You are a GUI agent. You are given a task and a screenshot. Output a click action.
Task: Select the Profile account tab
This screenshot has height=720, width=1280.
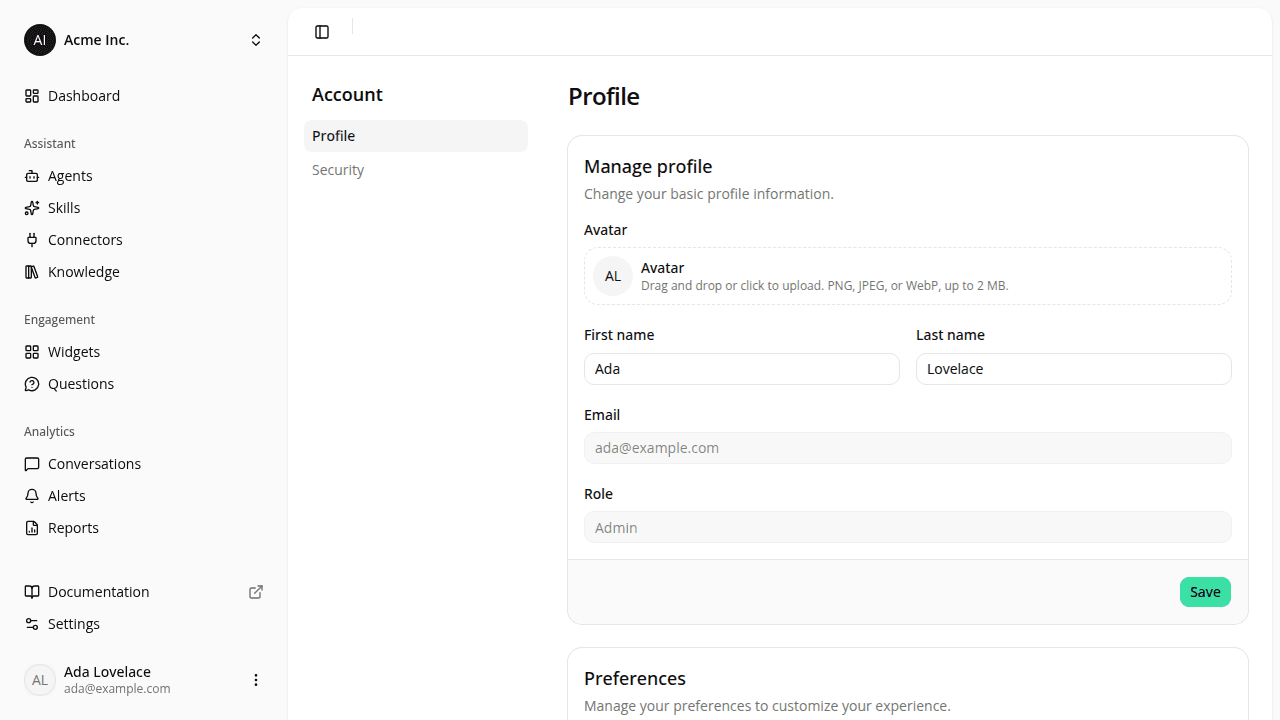[x=416, y=136]
